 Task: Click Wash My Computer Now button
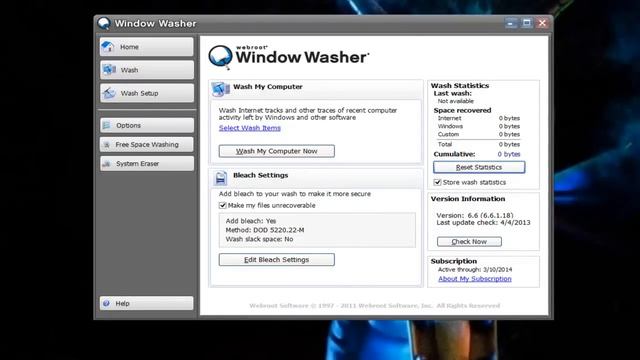[x=277, y=151]
